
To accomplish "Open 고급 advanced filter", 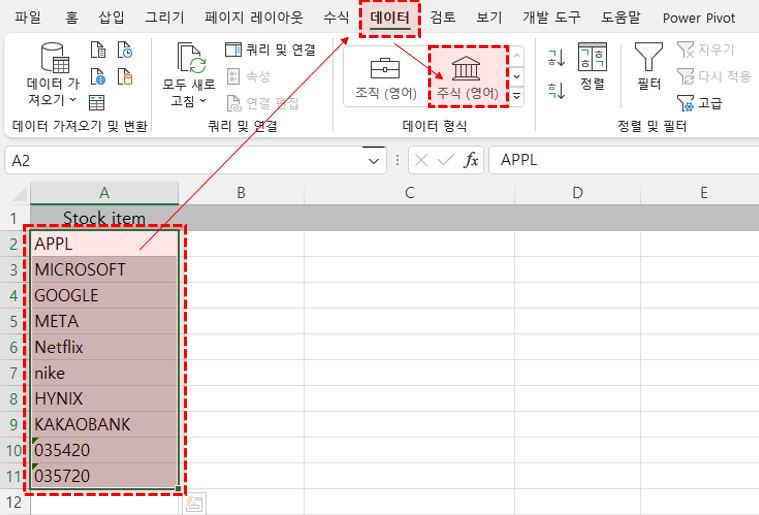I will (699, 103).
